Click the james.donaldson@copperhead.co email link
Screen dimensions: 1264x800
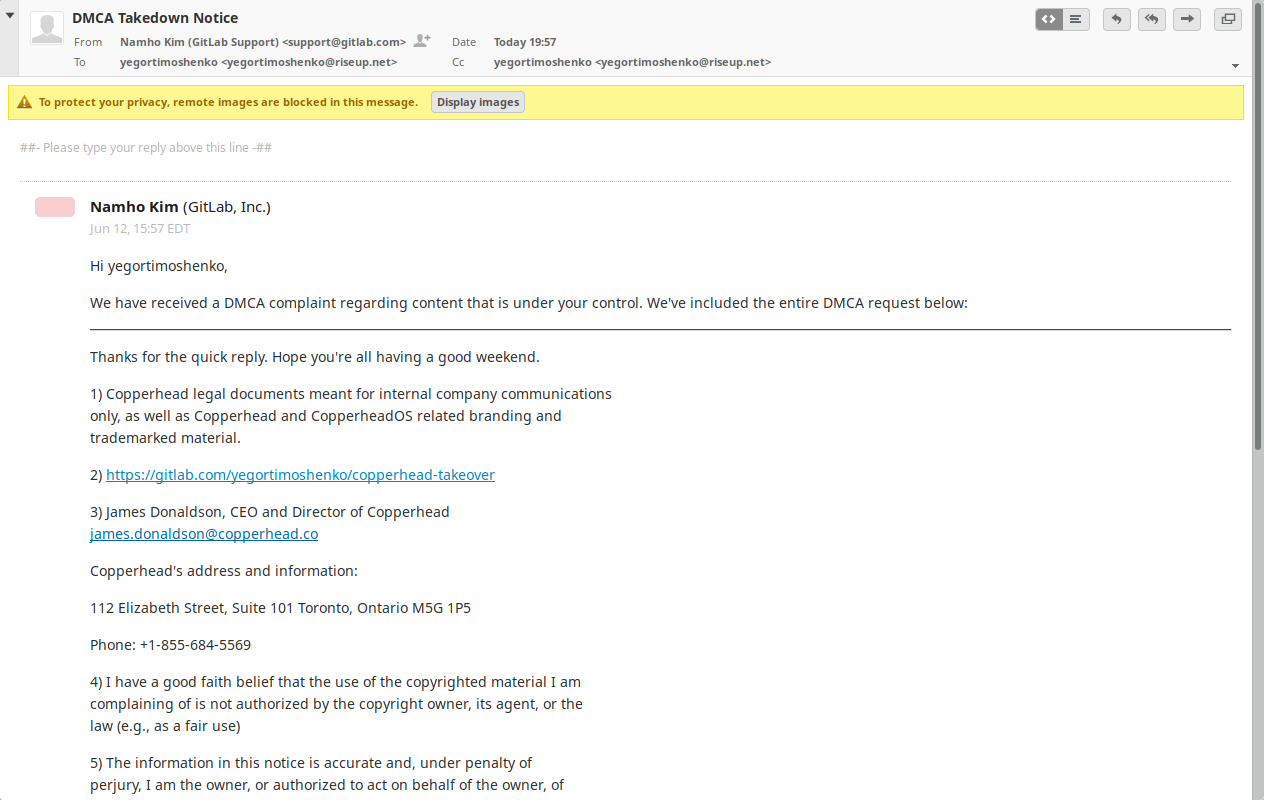point(204,534)
